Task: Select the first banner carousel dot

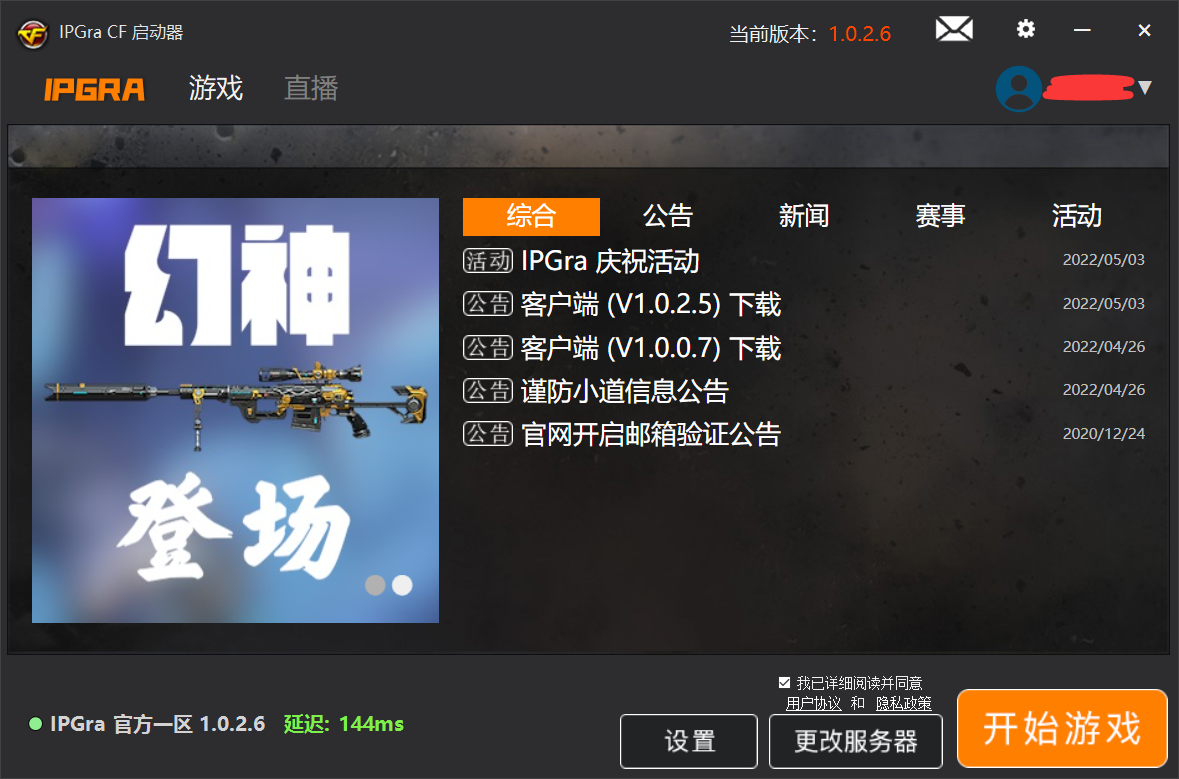Action: [375, 585]
